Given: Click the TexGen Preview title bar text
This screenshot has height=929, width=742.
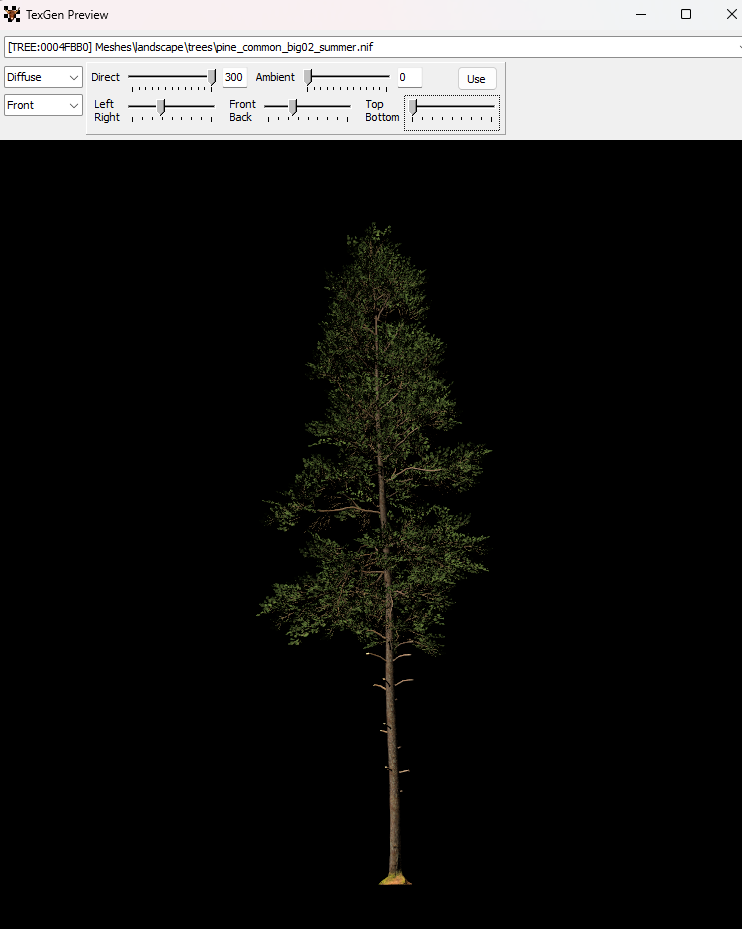Looking at the screenshot, I should point(68,15).
